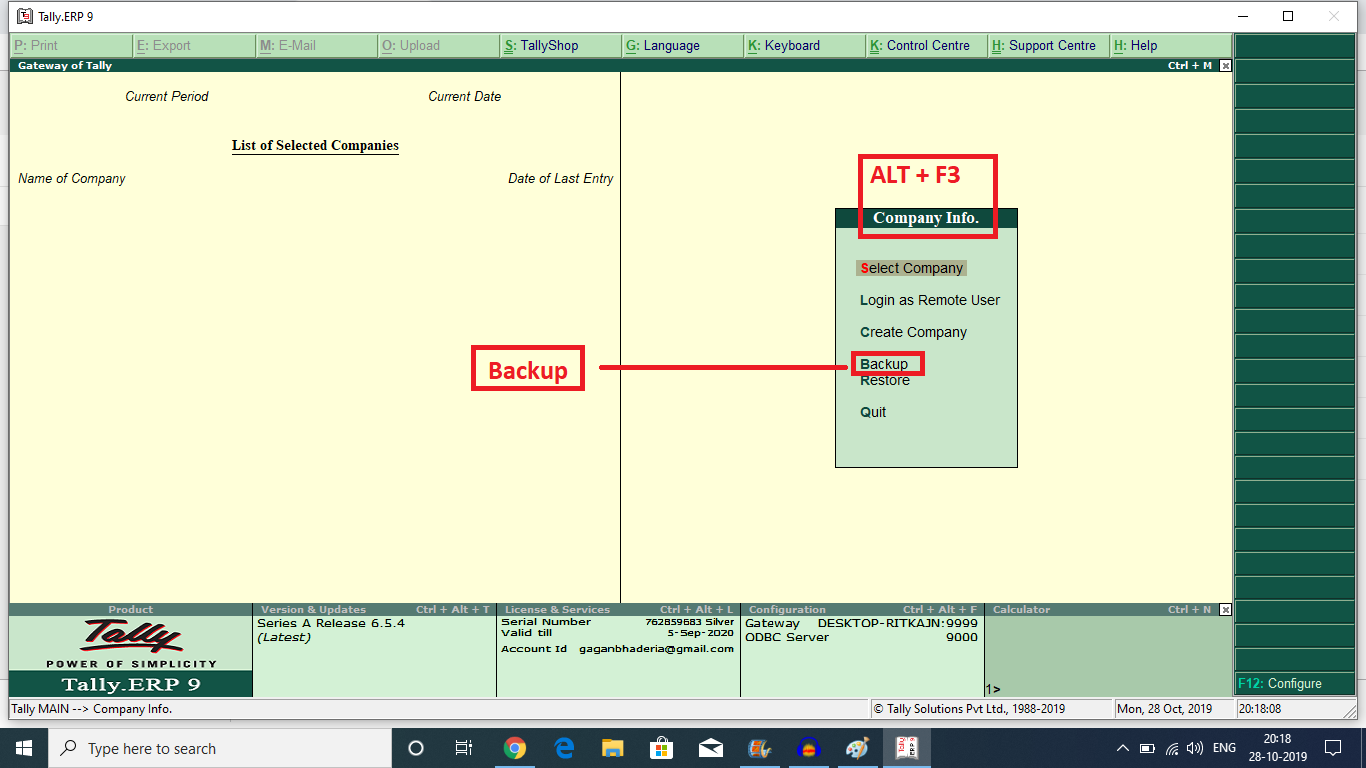Select Backup in the Company Info menu
The height and width of the screenshot is (768, 1366).
(885, 363)
